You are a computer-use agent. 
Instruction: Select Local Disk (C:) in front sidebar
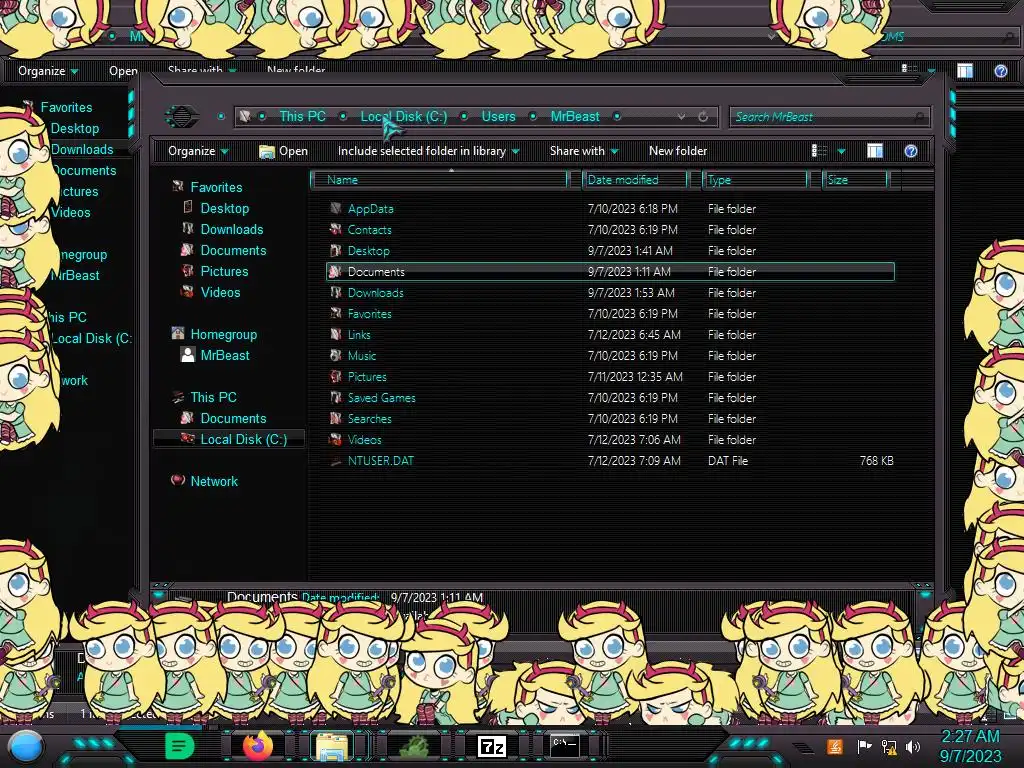tap(244, 439)
